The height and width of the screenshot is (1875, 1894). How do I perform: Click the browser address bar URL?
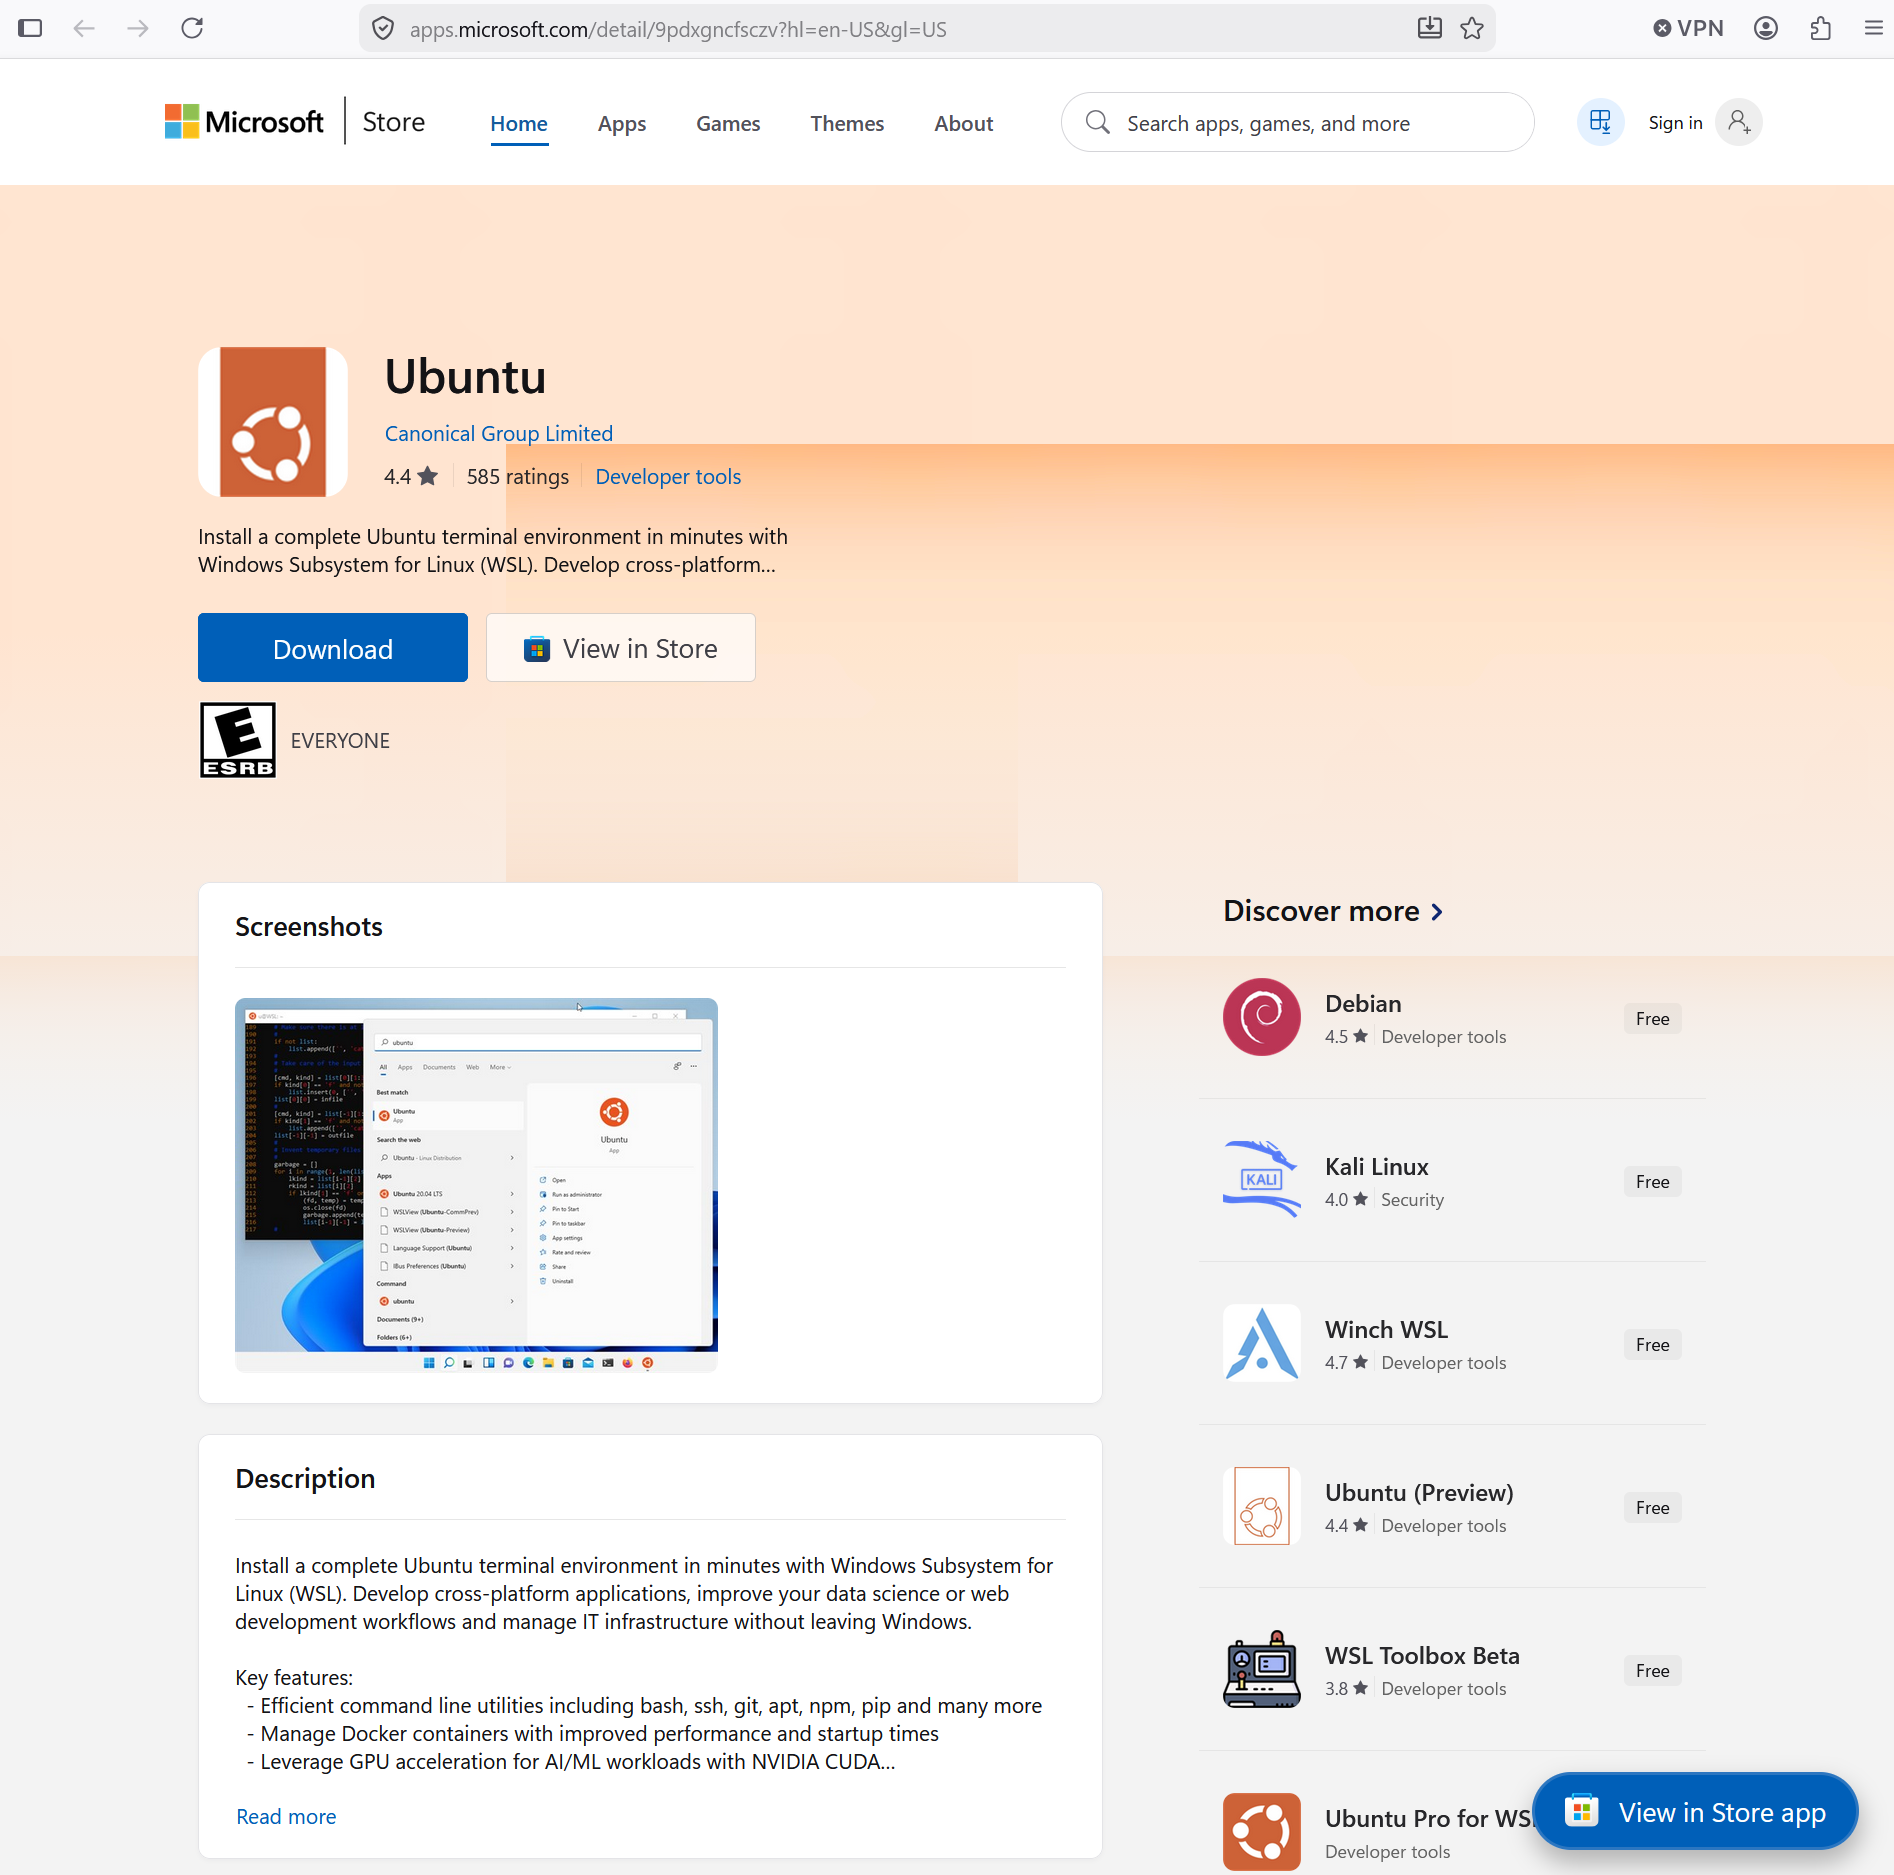pos(678,29)
